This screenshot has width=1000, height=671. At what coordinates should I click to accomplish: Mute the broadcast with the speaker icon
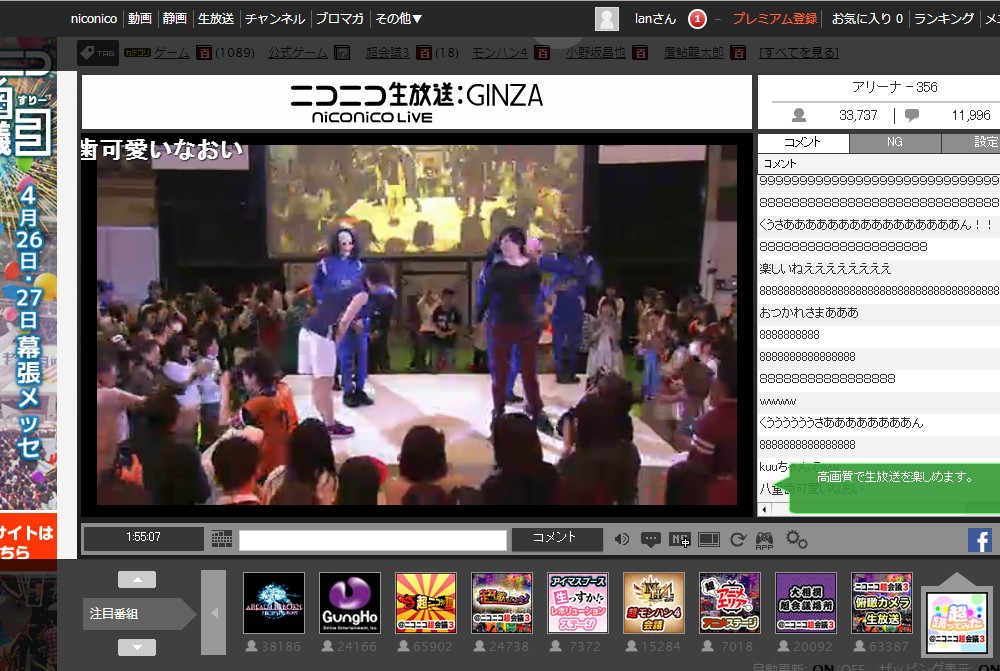(x=621, y=540)
